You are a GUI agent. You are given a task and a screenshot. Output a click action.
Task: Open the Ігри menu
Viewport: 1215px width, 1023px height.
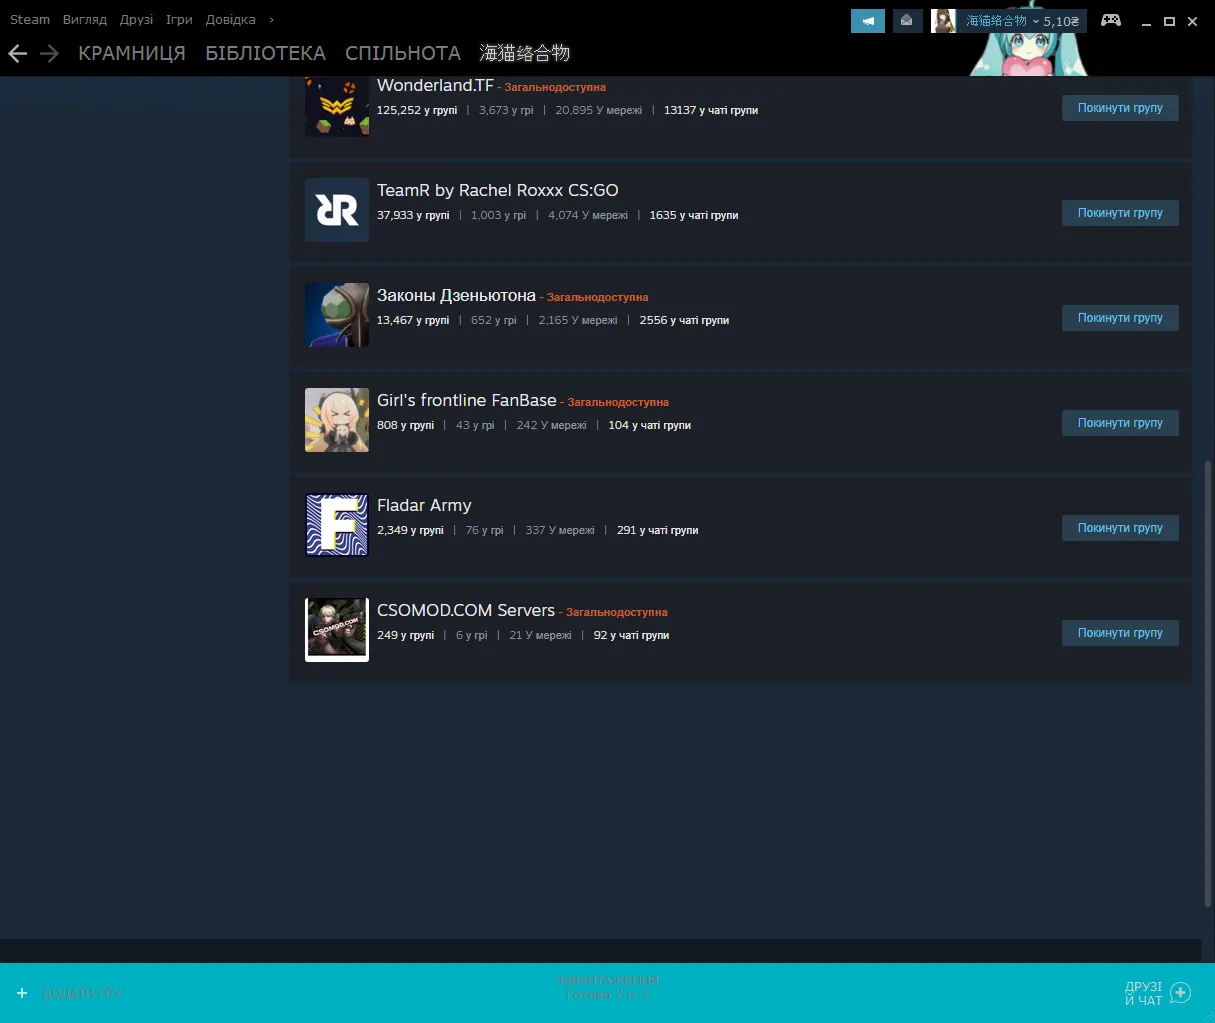pos(179,20)
